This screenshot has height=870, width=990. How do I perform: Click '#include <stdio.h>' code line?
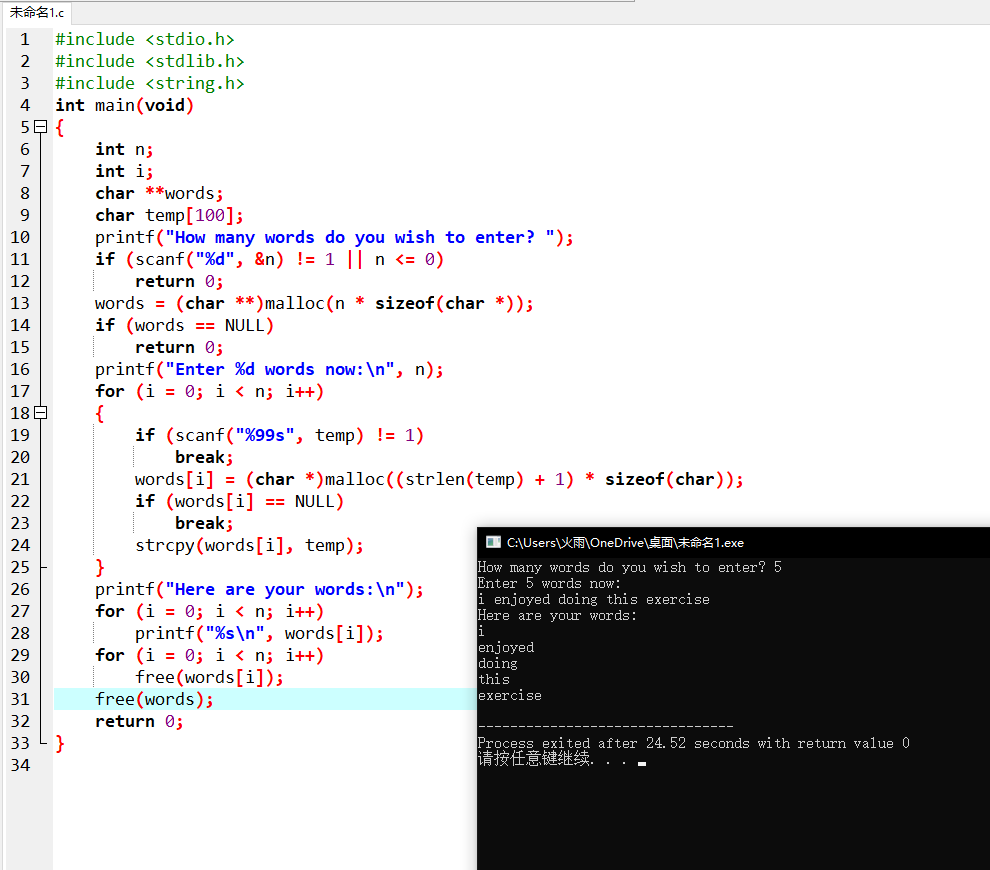[x=145, y=39]
